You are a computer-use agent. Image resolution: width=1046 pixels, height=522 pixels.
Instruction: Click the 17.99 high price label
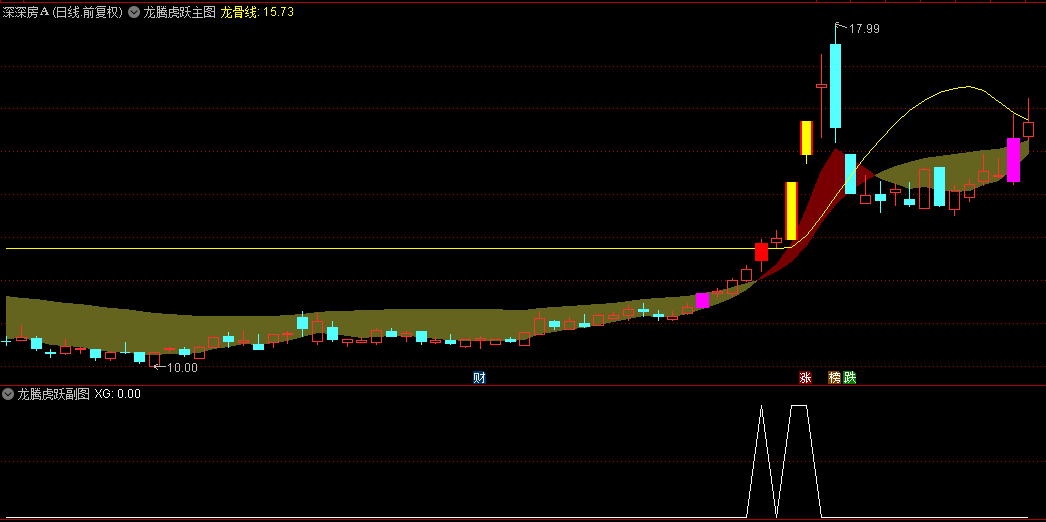click(865, 29)
